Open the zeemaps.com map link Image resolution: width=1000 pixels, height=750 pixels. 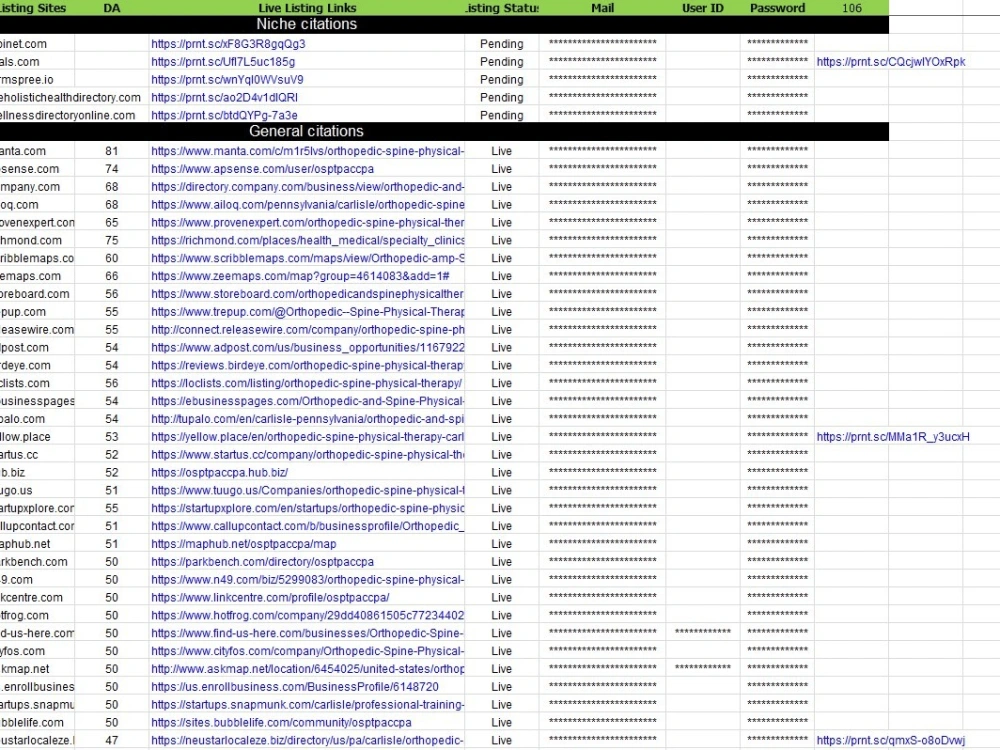tap(300, 276)
